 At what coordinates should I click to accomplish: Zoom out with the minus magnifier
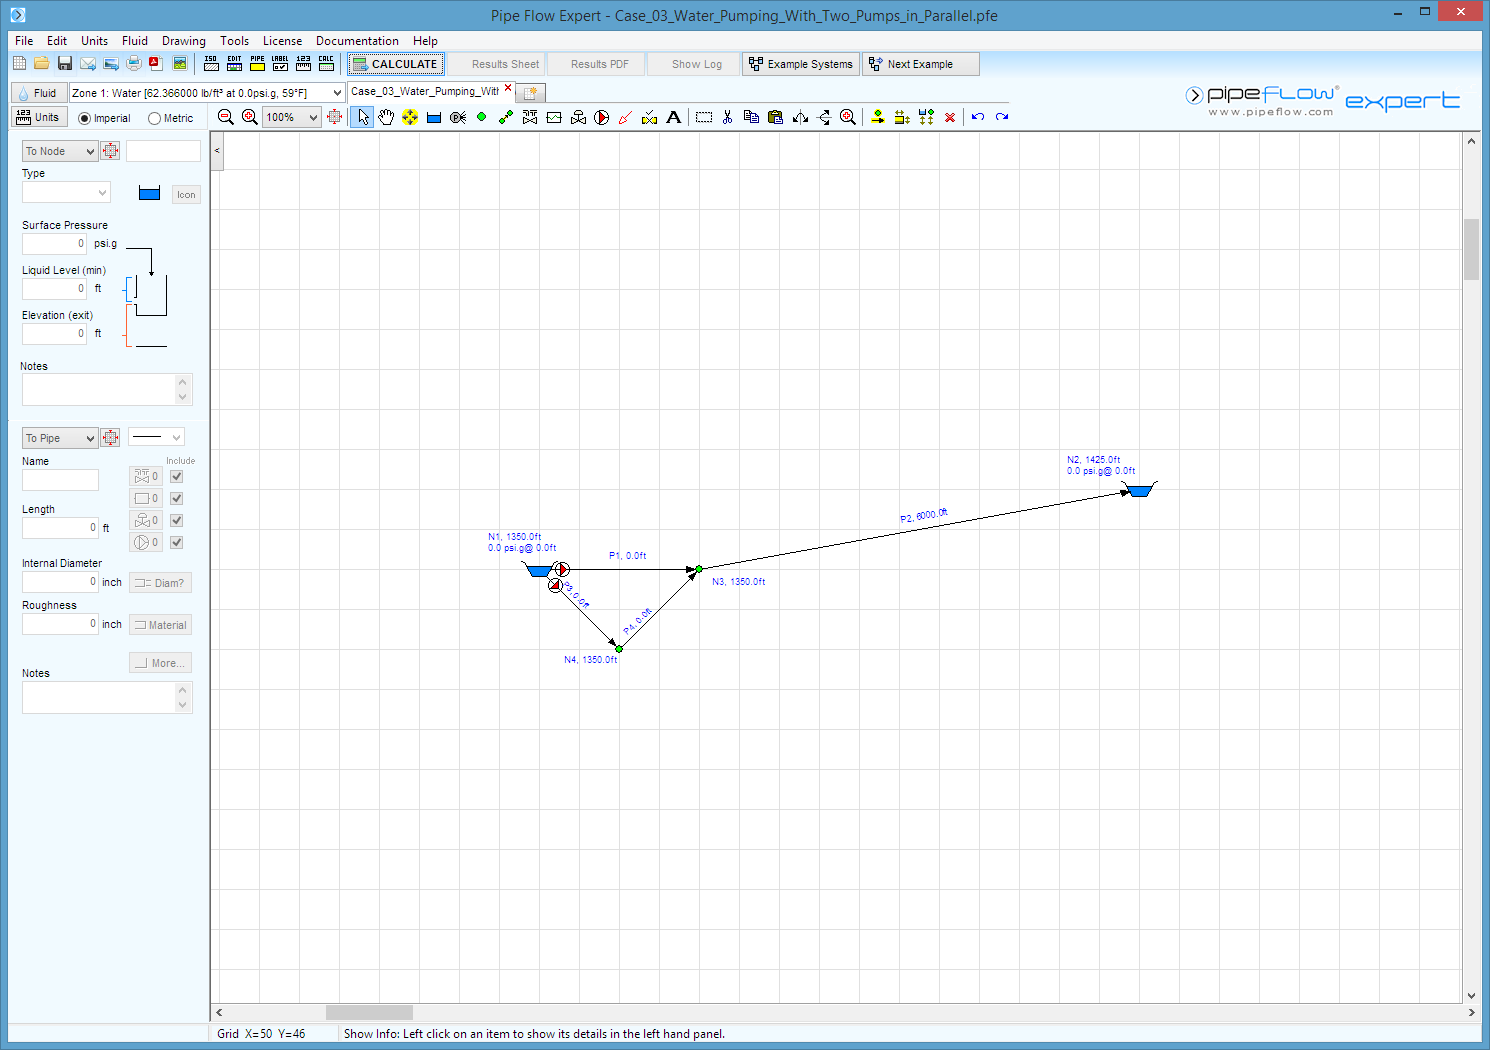226,117
